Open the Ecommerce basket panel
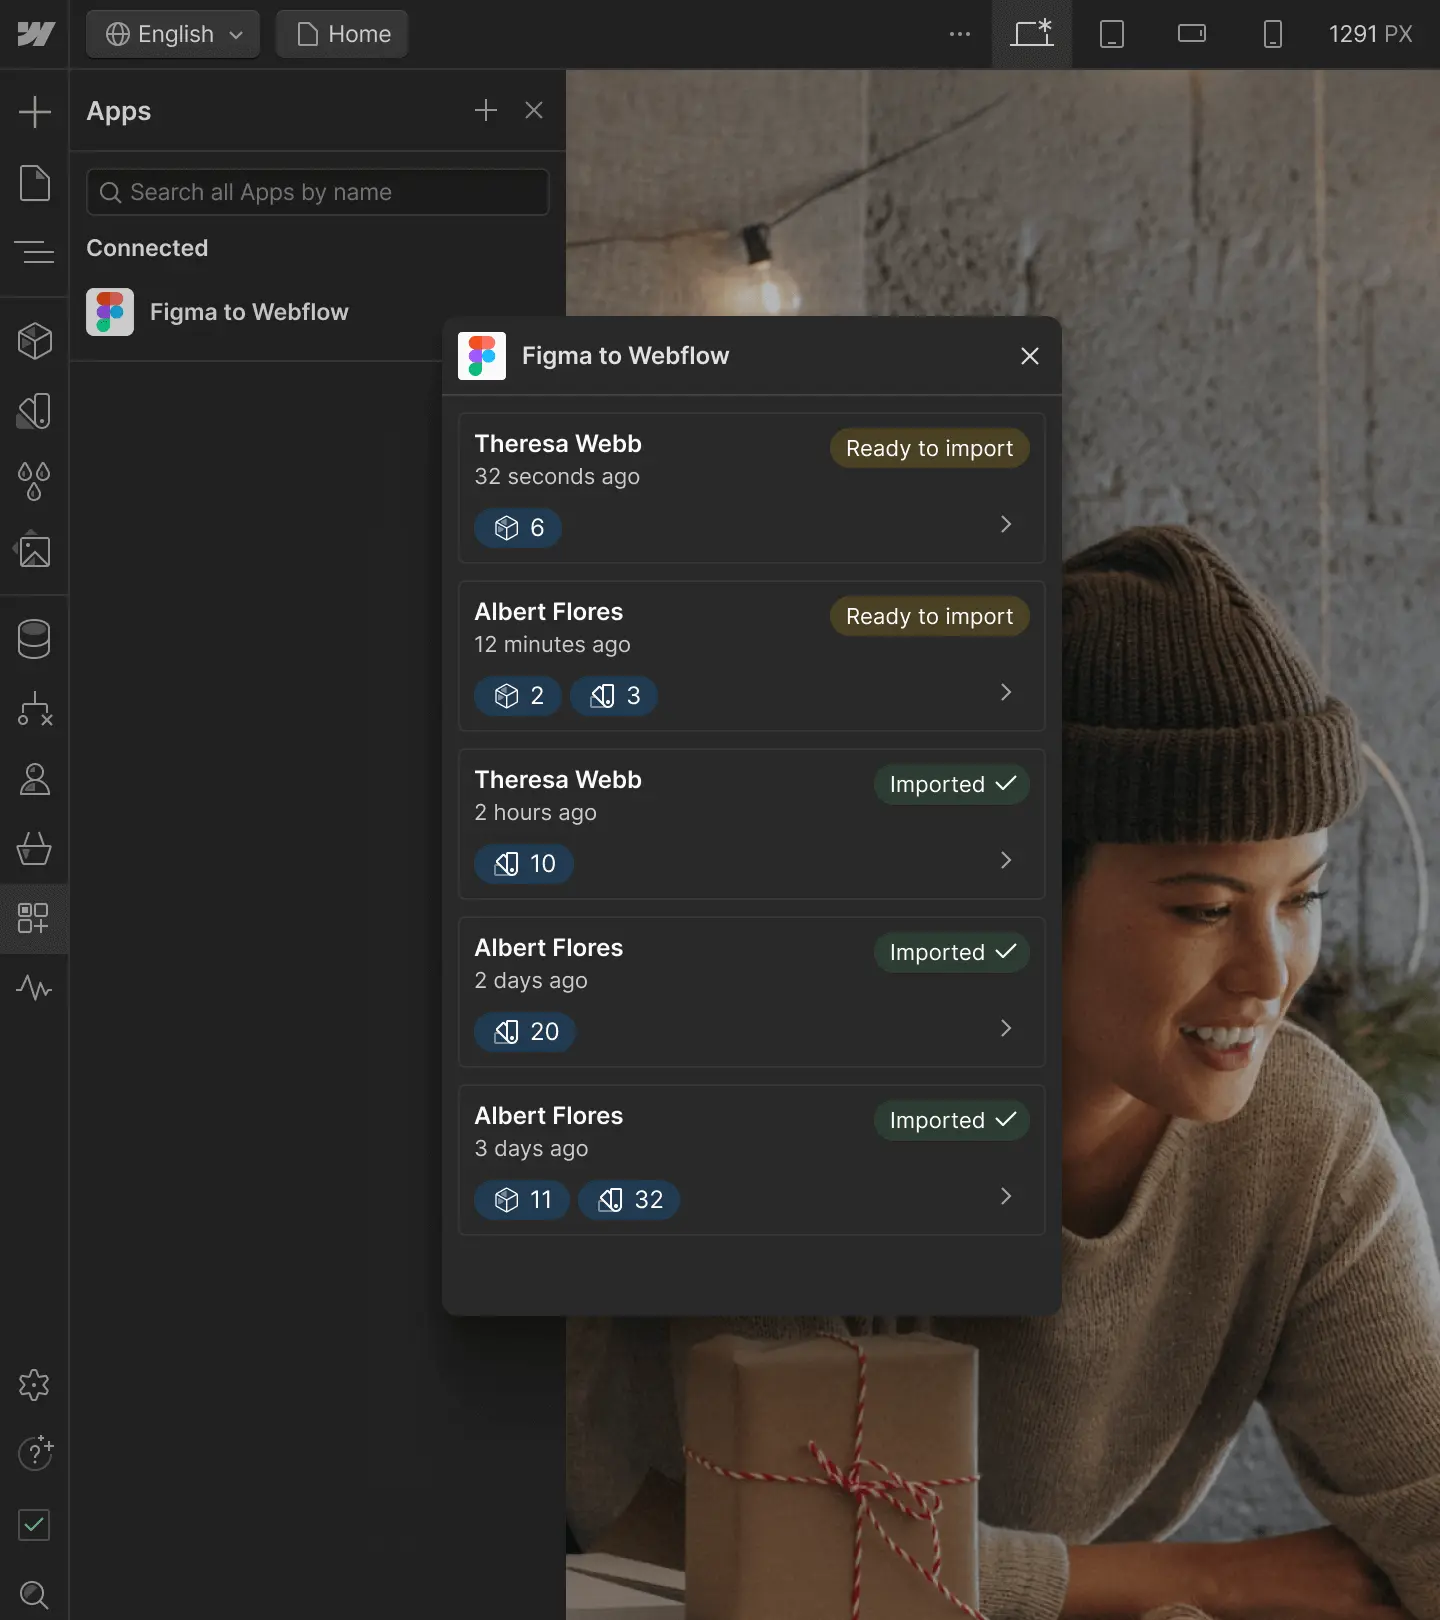Image resolution: width=1440 pixels, height=1620 pixels. (x=35, y=849)
